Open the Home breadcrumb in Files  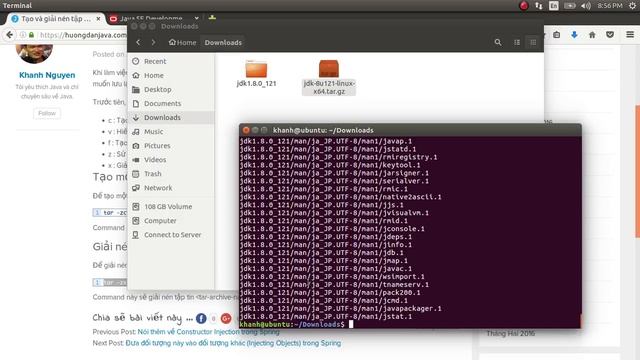182,42
